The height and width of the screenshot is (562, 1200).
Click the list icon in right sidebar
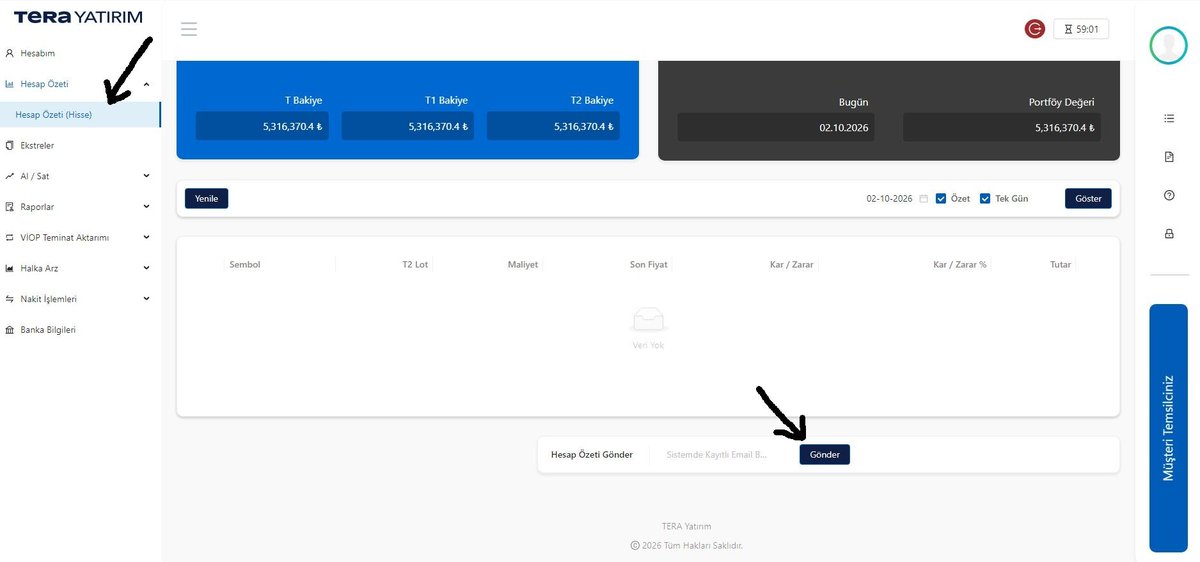[x=1169, y=119]
